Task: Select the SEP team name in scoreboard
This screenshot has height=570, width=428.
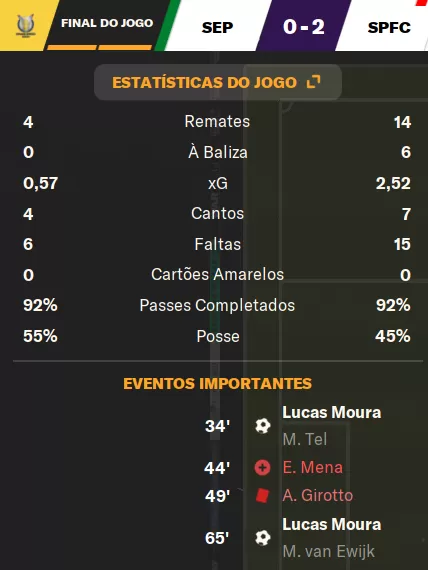Action: tap(217, 28)
